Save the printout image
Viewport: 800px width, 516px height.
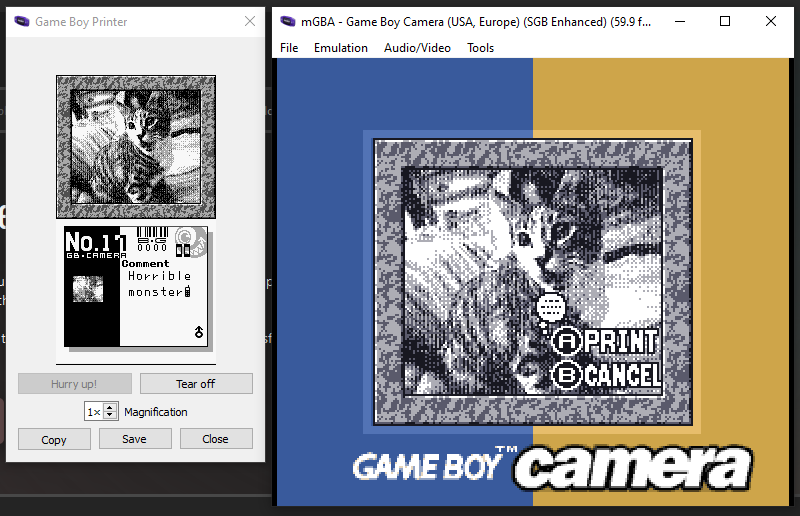click(135, 439)
